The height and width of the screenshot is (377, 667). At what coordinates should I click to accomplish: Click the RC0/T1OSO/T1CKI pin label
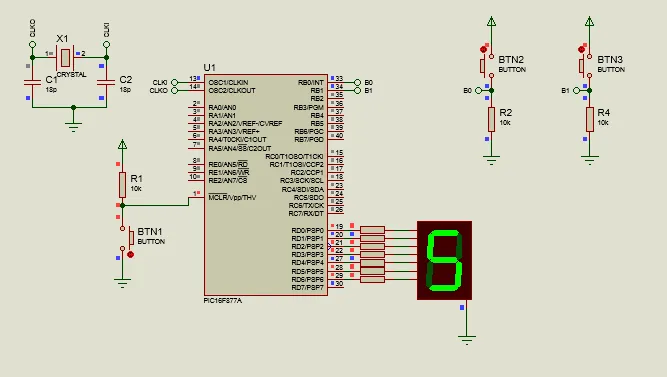[x=295, y=157]
